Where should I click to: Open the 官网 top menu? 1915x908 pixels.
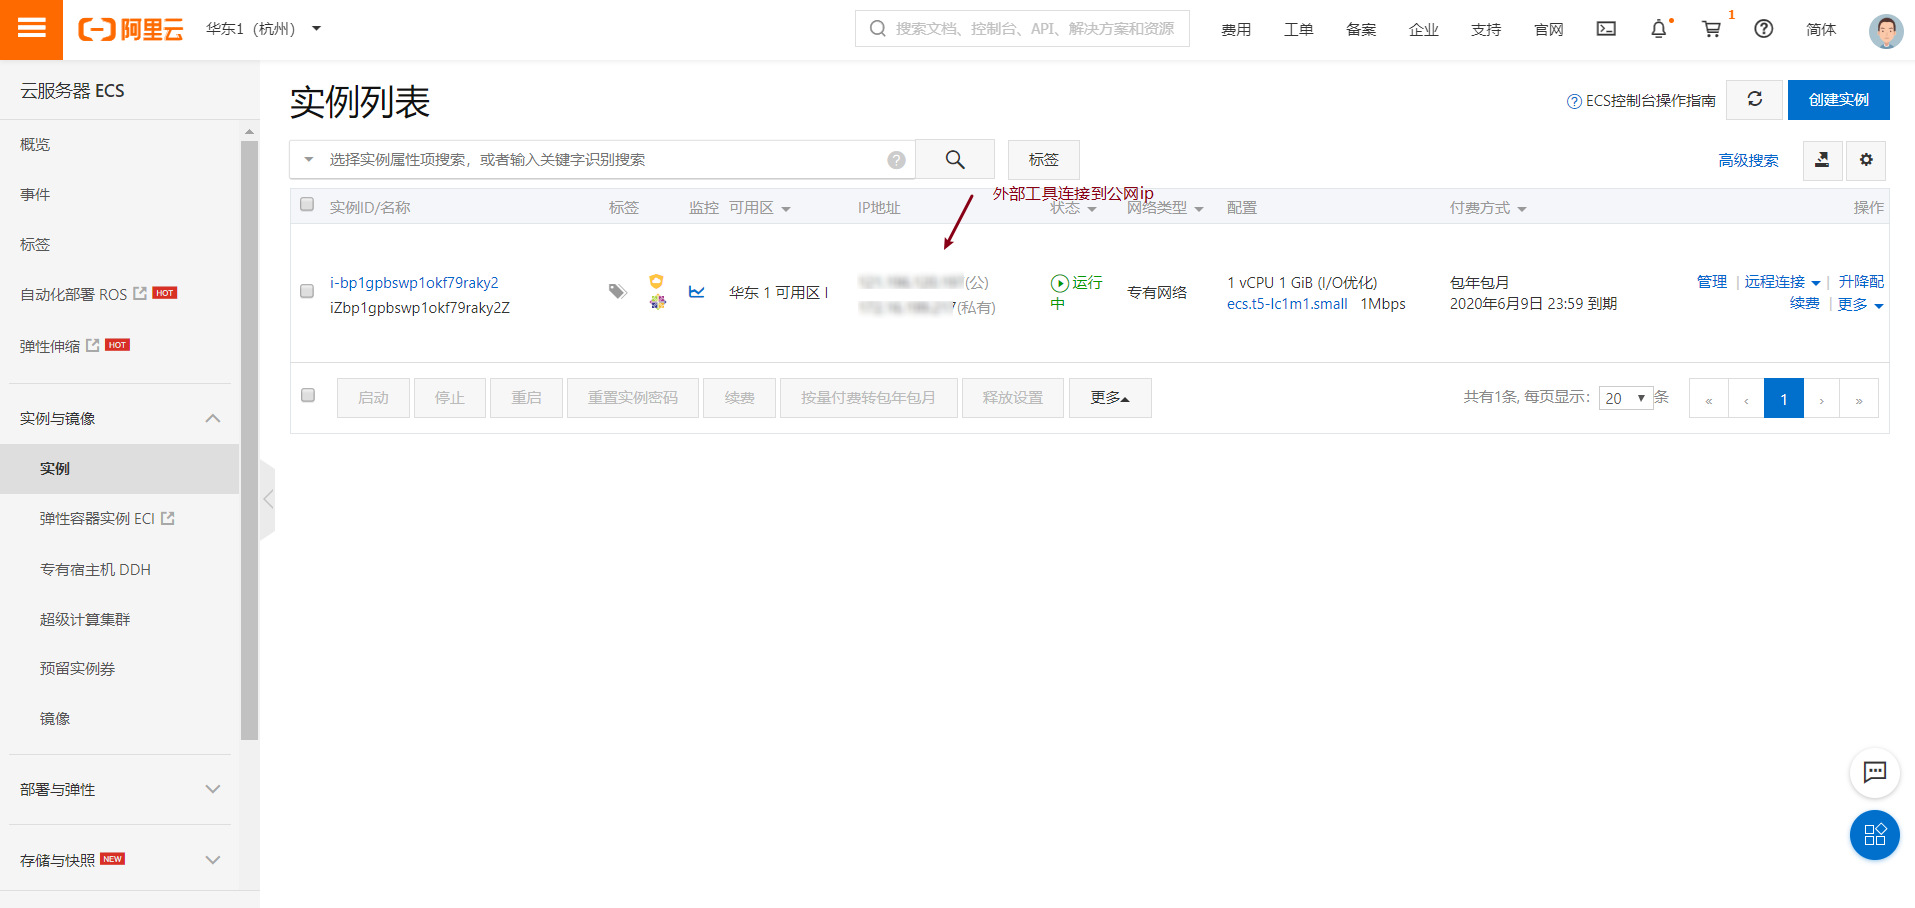tap(1549, 29)
